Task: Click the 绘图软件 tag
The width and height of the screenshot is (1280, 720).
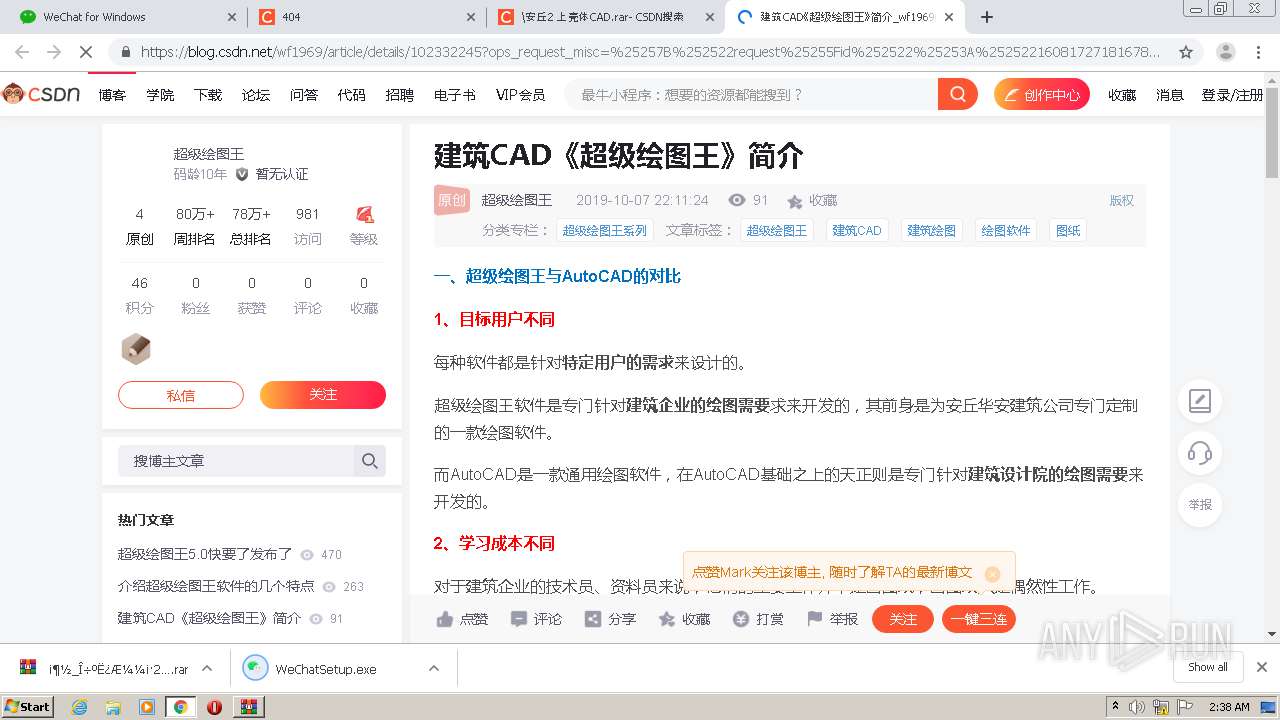Action: (x=1006, y=230)
